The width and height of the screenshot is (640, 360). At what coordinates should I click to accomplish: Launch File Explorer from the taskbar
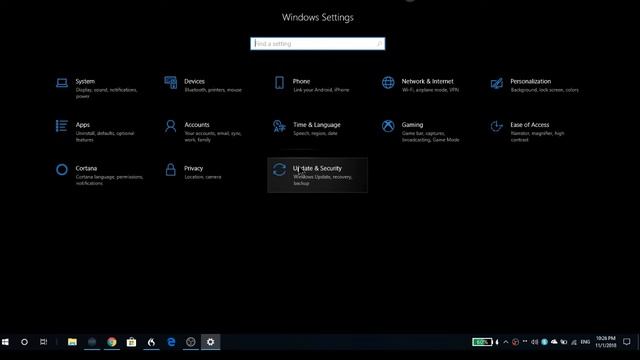point(72,342)
